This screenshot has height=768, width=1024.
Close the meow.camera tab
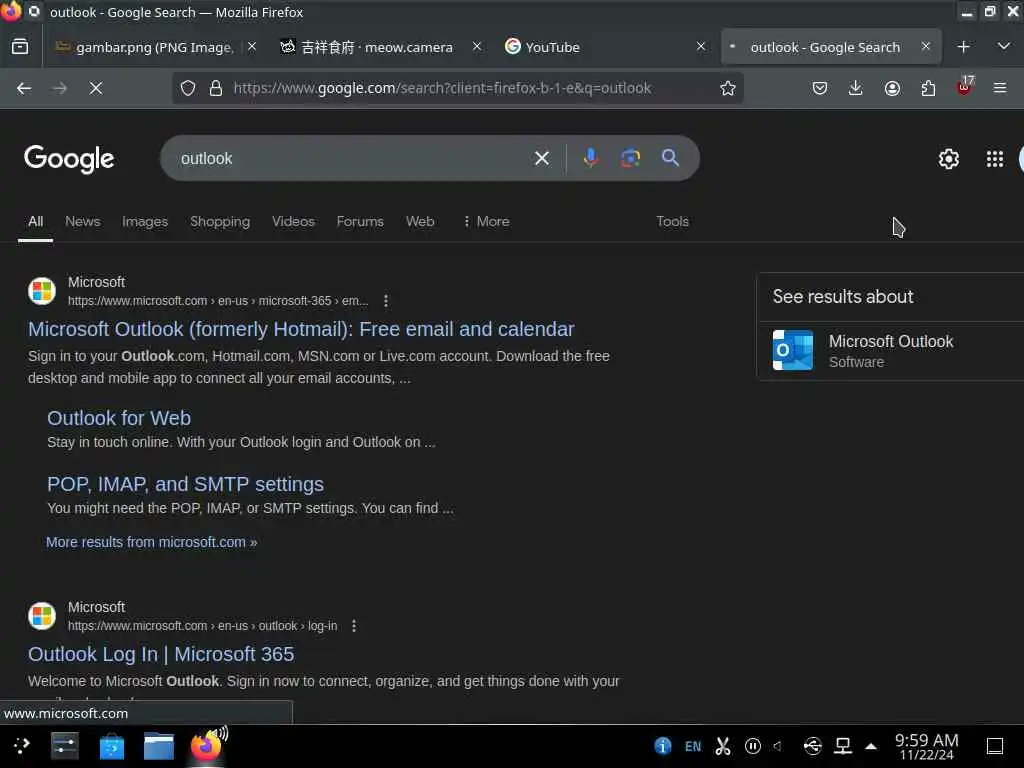(477, 46)
